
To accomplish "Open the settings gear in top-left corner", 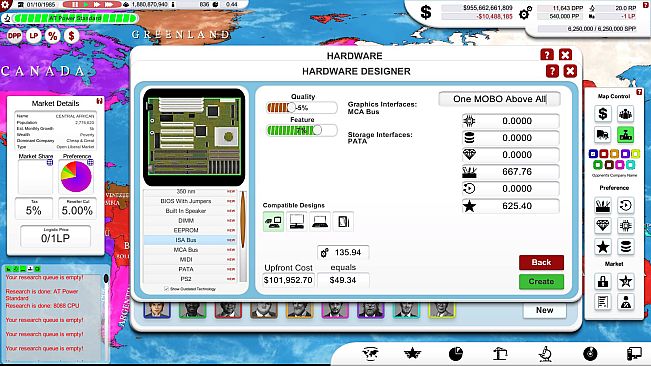I will (x=5, y=4).
